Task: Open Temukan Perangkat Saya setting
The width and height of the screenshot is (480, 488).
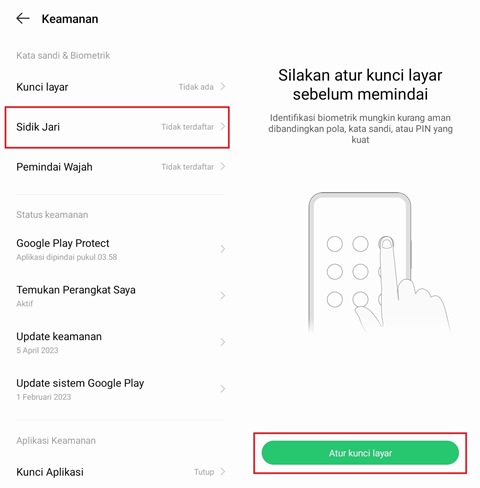Action: click(x=121, y=296)
